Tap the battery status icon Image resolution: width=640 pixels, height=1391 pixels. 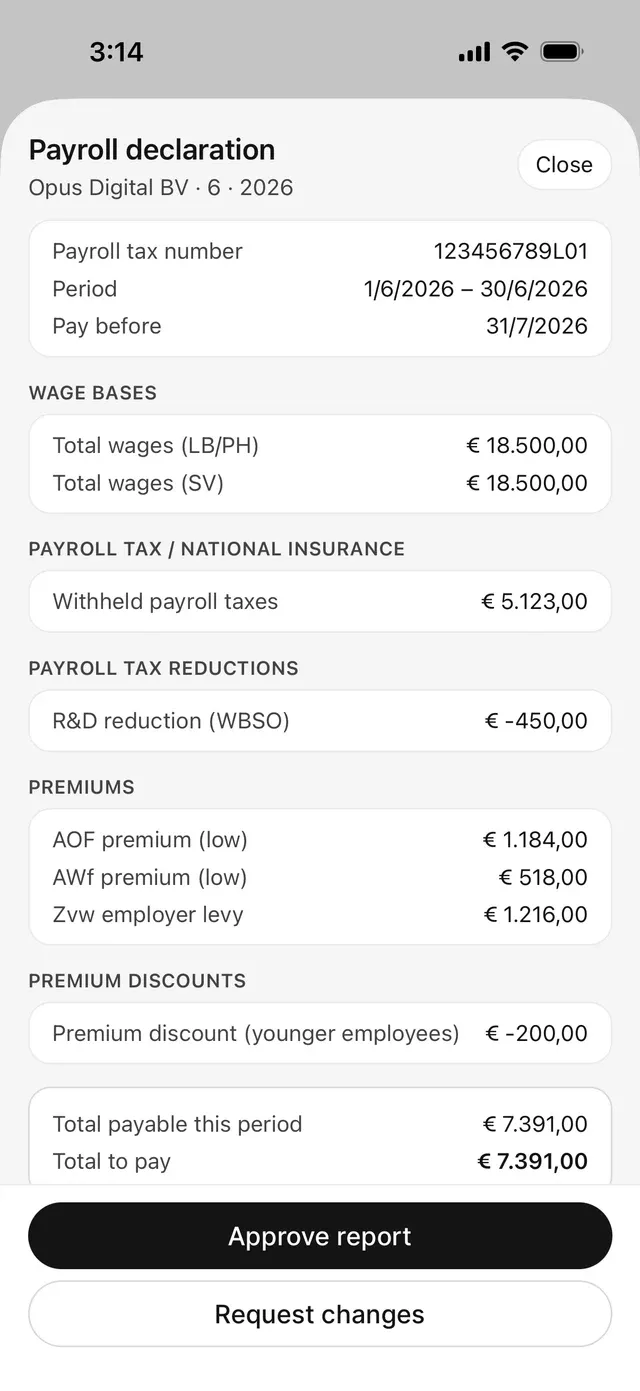(x=563, y=51)
